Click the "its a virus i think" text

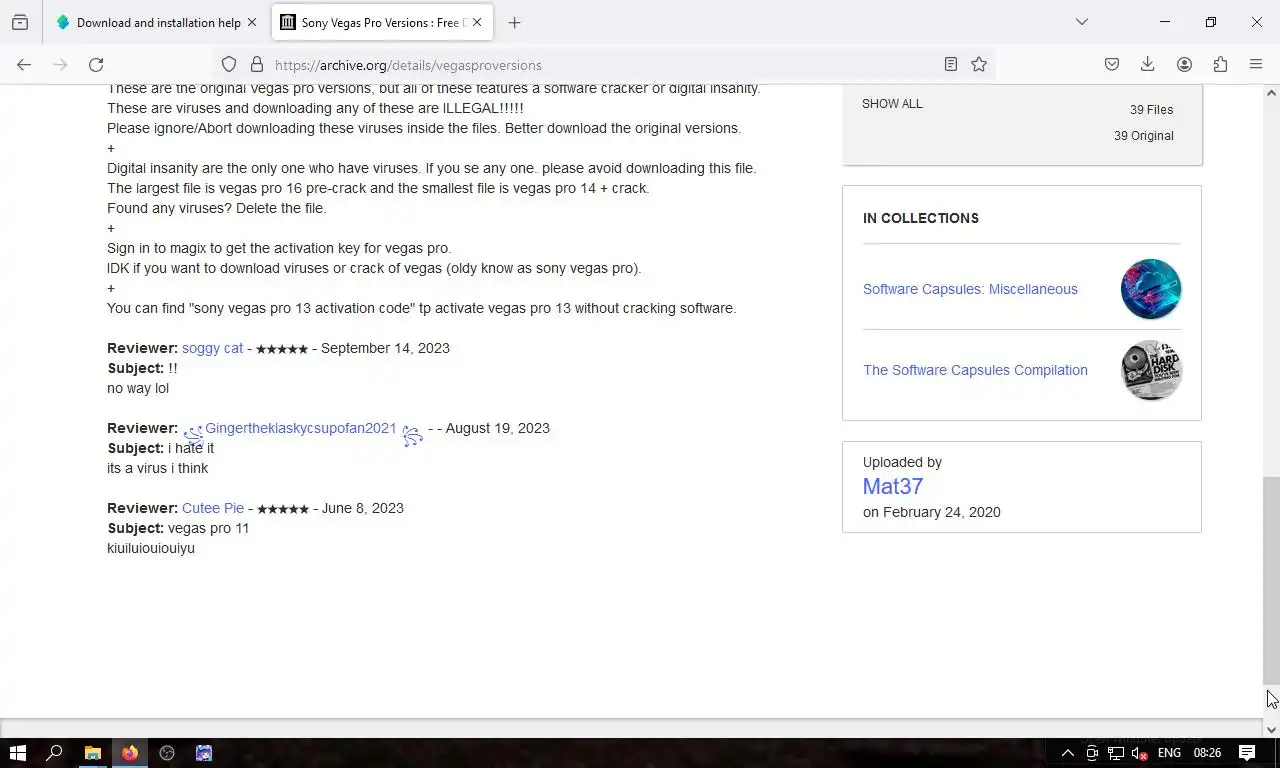(x=158, y=468)
